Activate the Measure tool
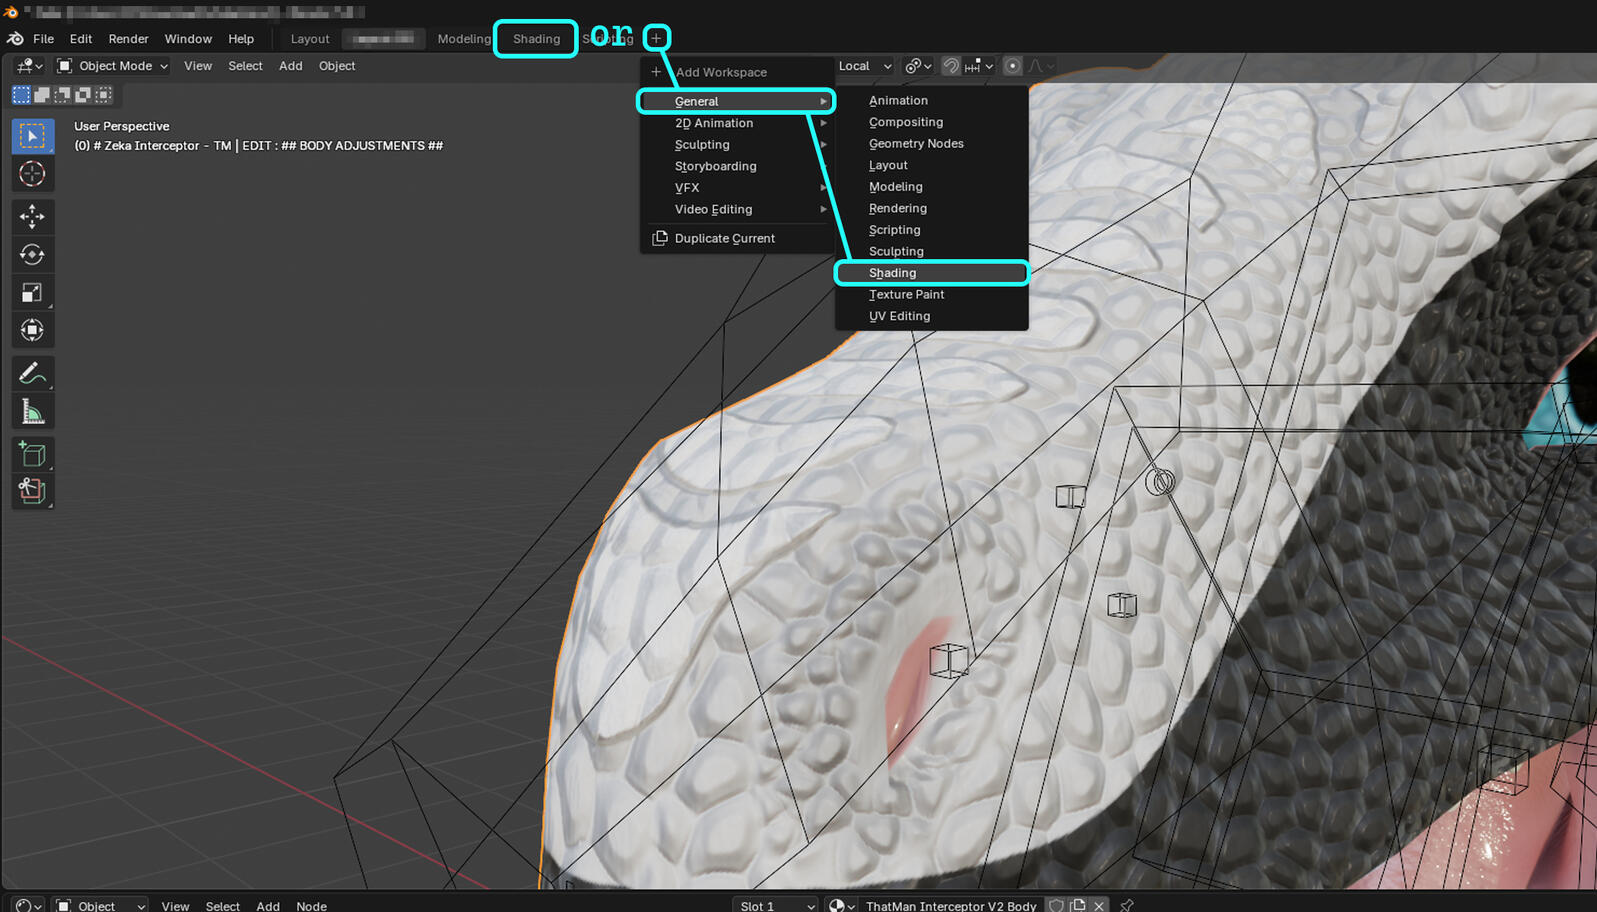This screenshot has height=912, width=1597. [x=32, y=412]
